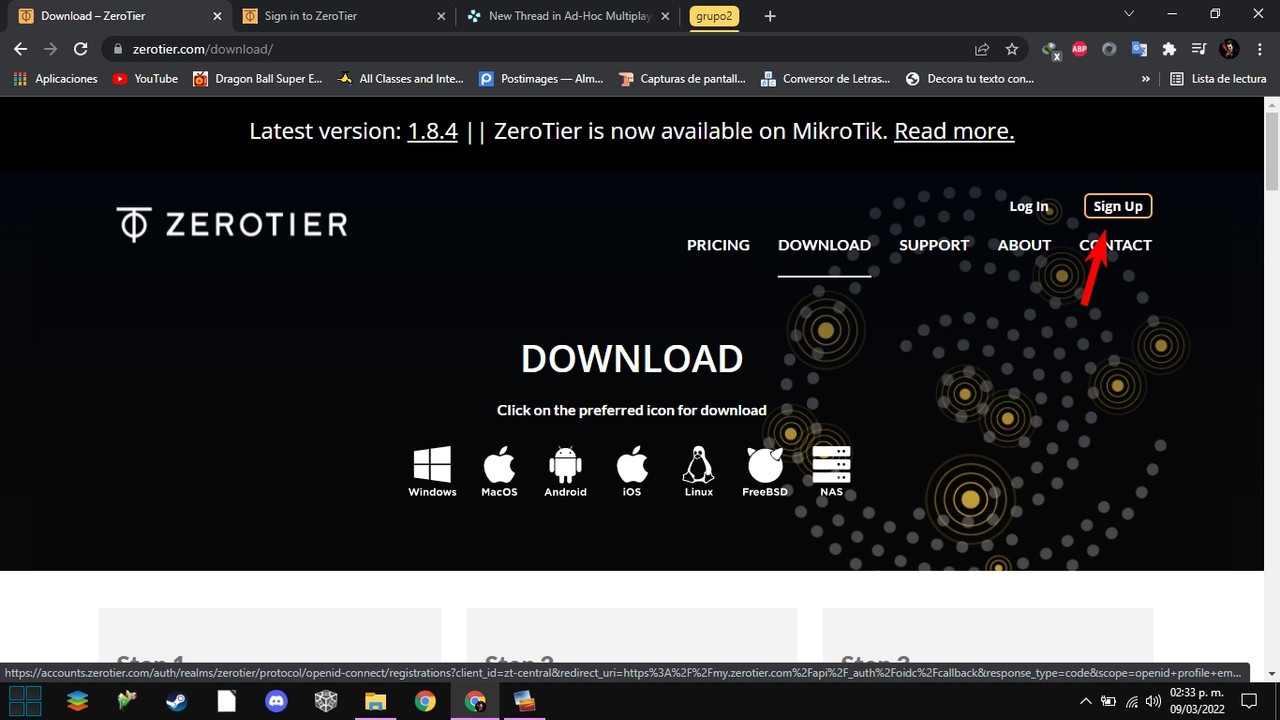Show hidden system tray icons
The height and width of the screenshot is (720, 1280).
point(1086,701)
